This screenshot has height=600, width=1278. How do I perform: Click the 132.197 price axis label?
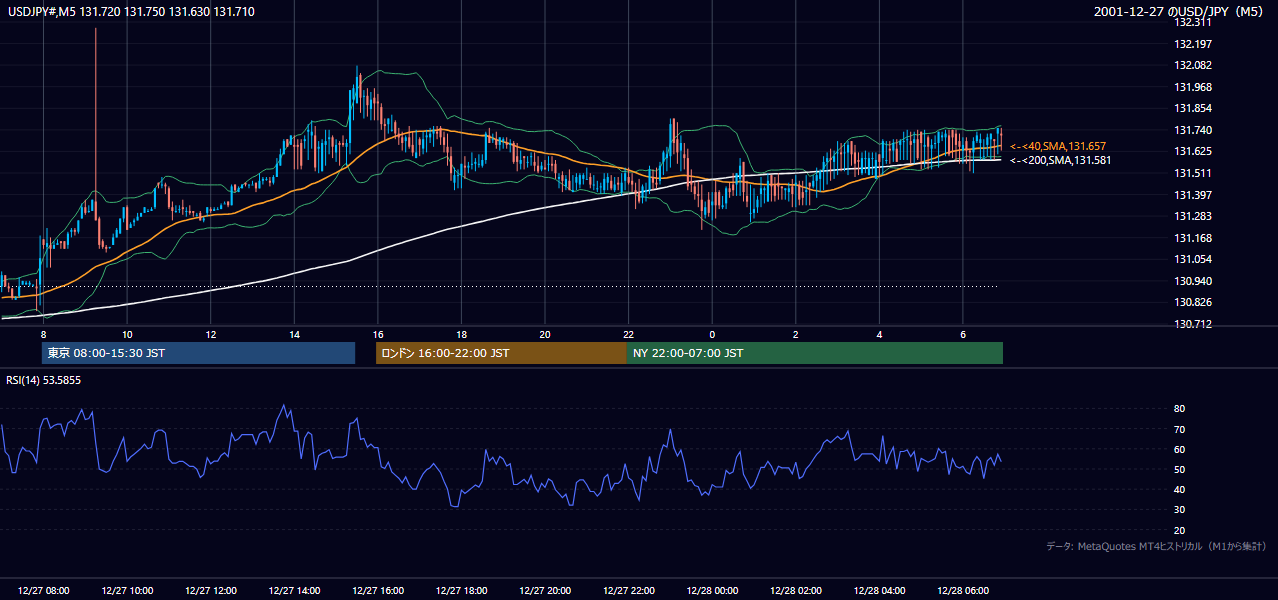pyautogui.click(x=1195, y=44)
